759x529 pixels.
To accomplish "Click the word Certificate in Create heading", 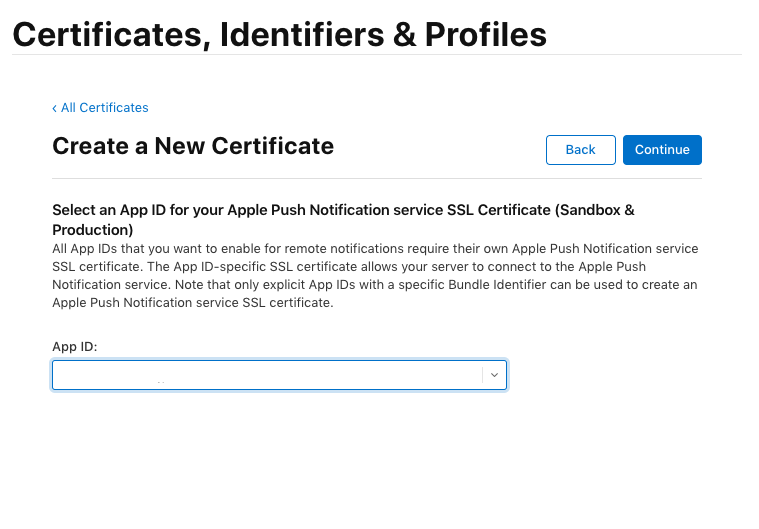I will click(x=272, y=147).
